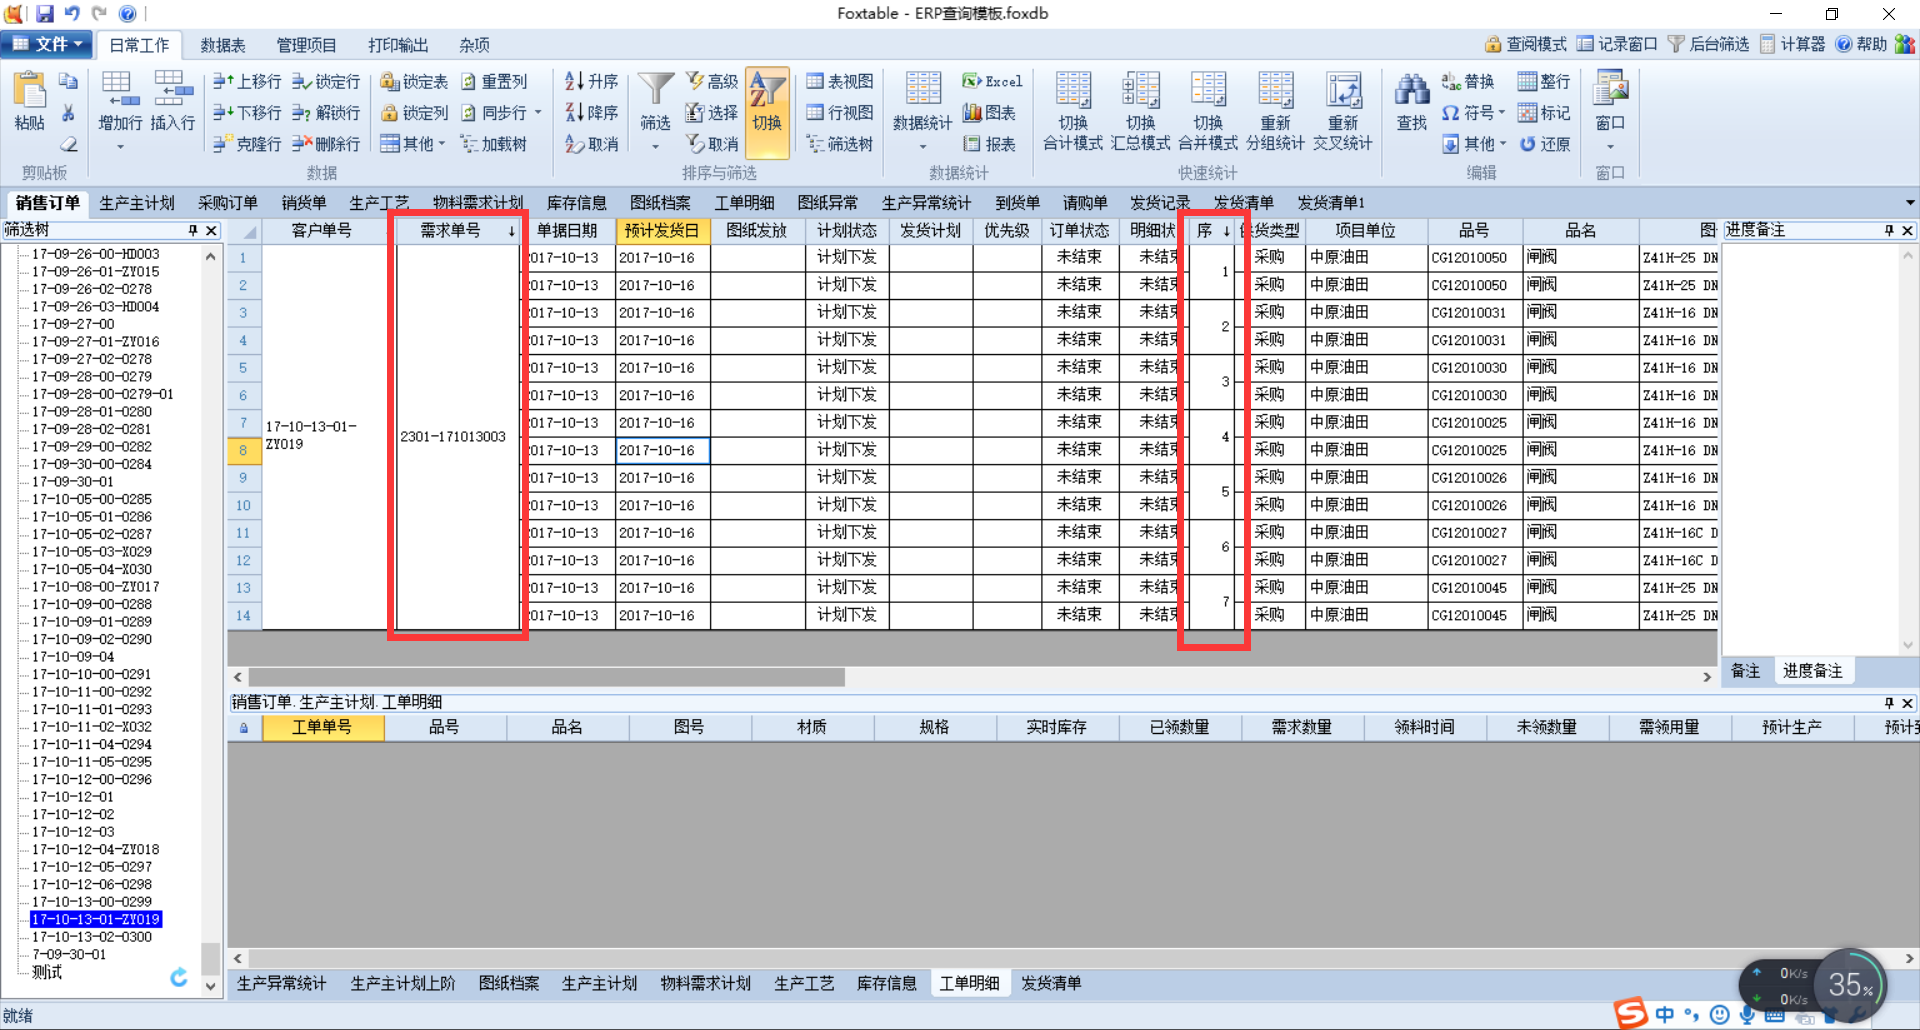Screen dimensions: 1920x1030
Task: Open the 表视图 table view
Action: point(840,82)
